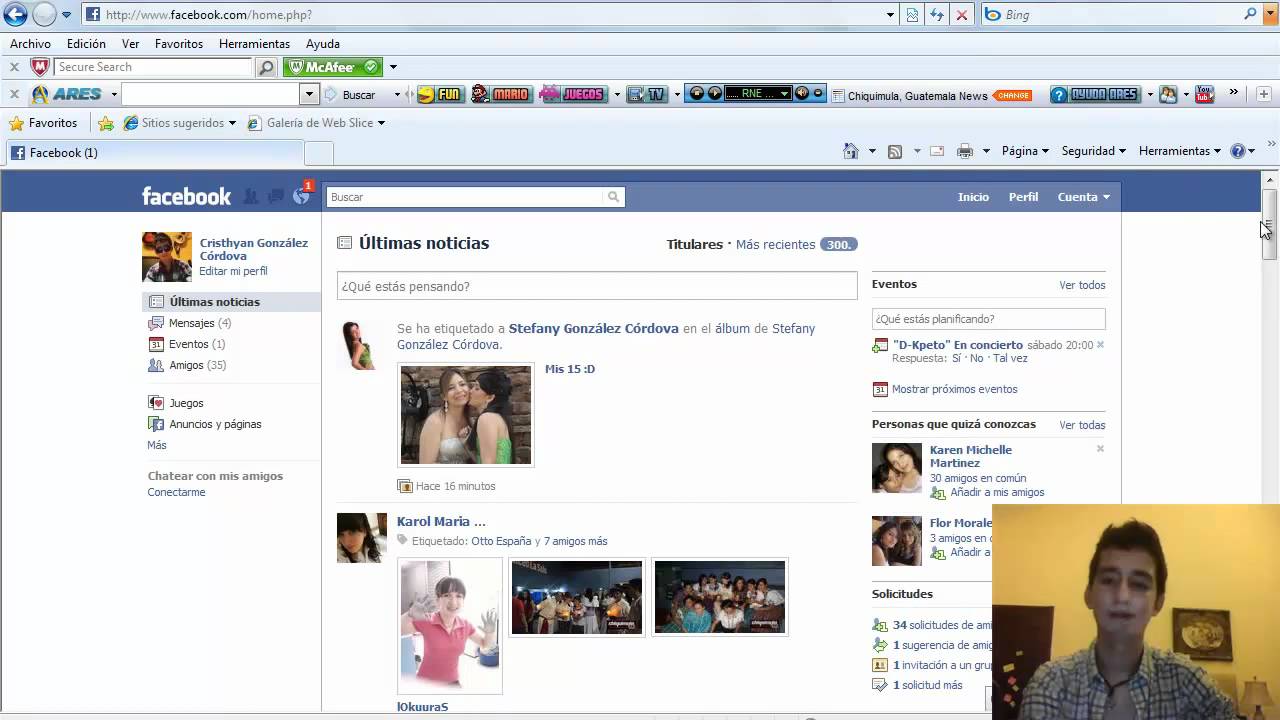Viewport: 1280px width, 720px height.
Task: Open the McAfee toolbar dropdown arrow
Action: [x=393, y=67]
